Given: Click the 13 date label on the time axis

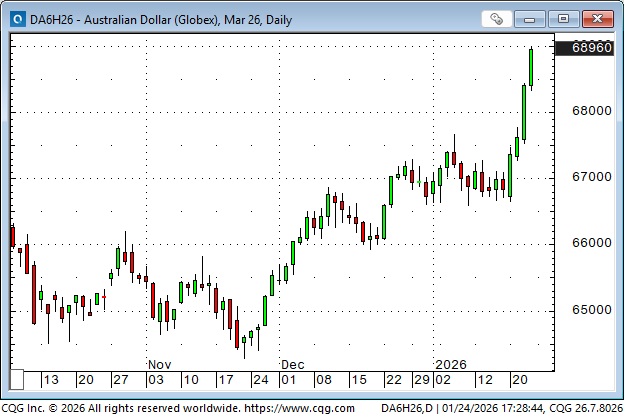Looking at the screenshot, I should coord(50,380).
